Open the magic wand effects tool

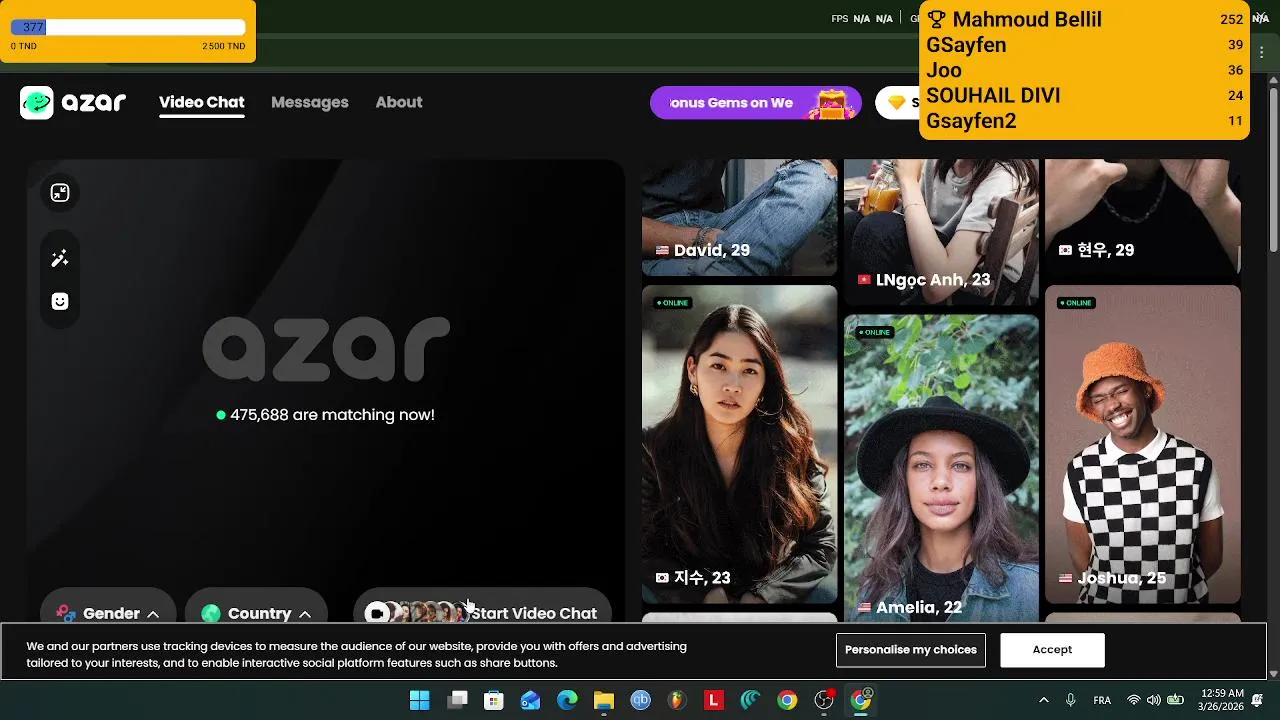(x=60, y=259)
